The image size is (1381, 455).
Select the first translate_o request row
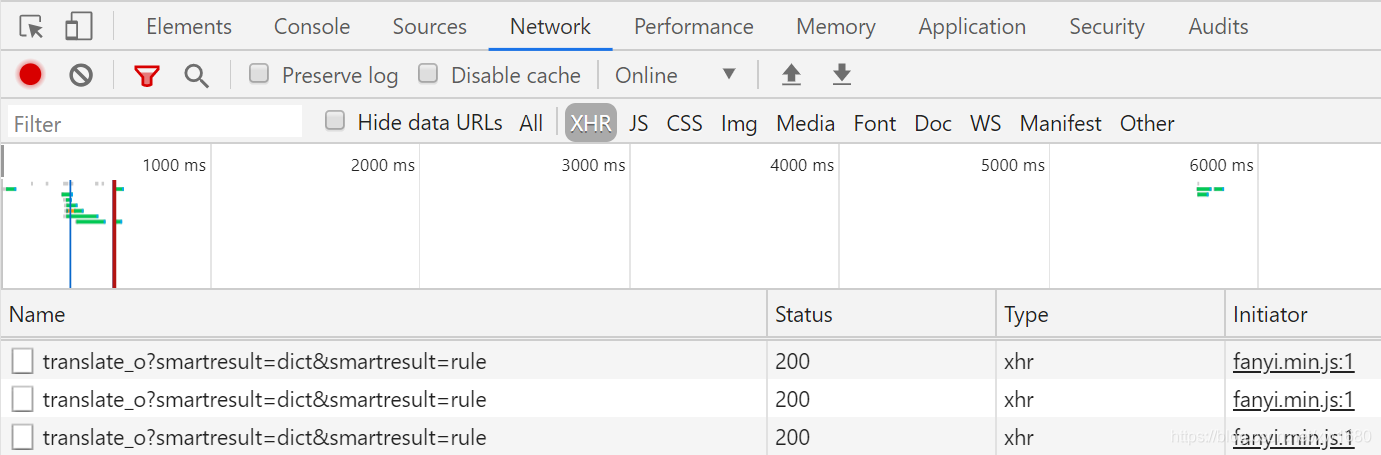point(264,361)
